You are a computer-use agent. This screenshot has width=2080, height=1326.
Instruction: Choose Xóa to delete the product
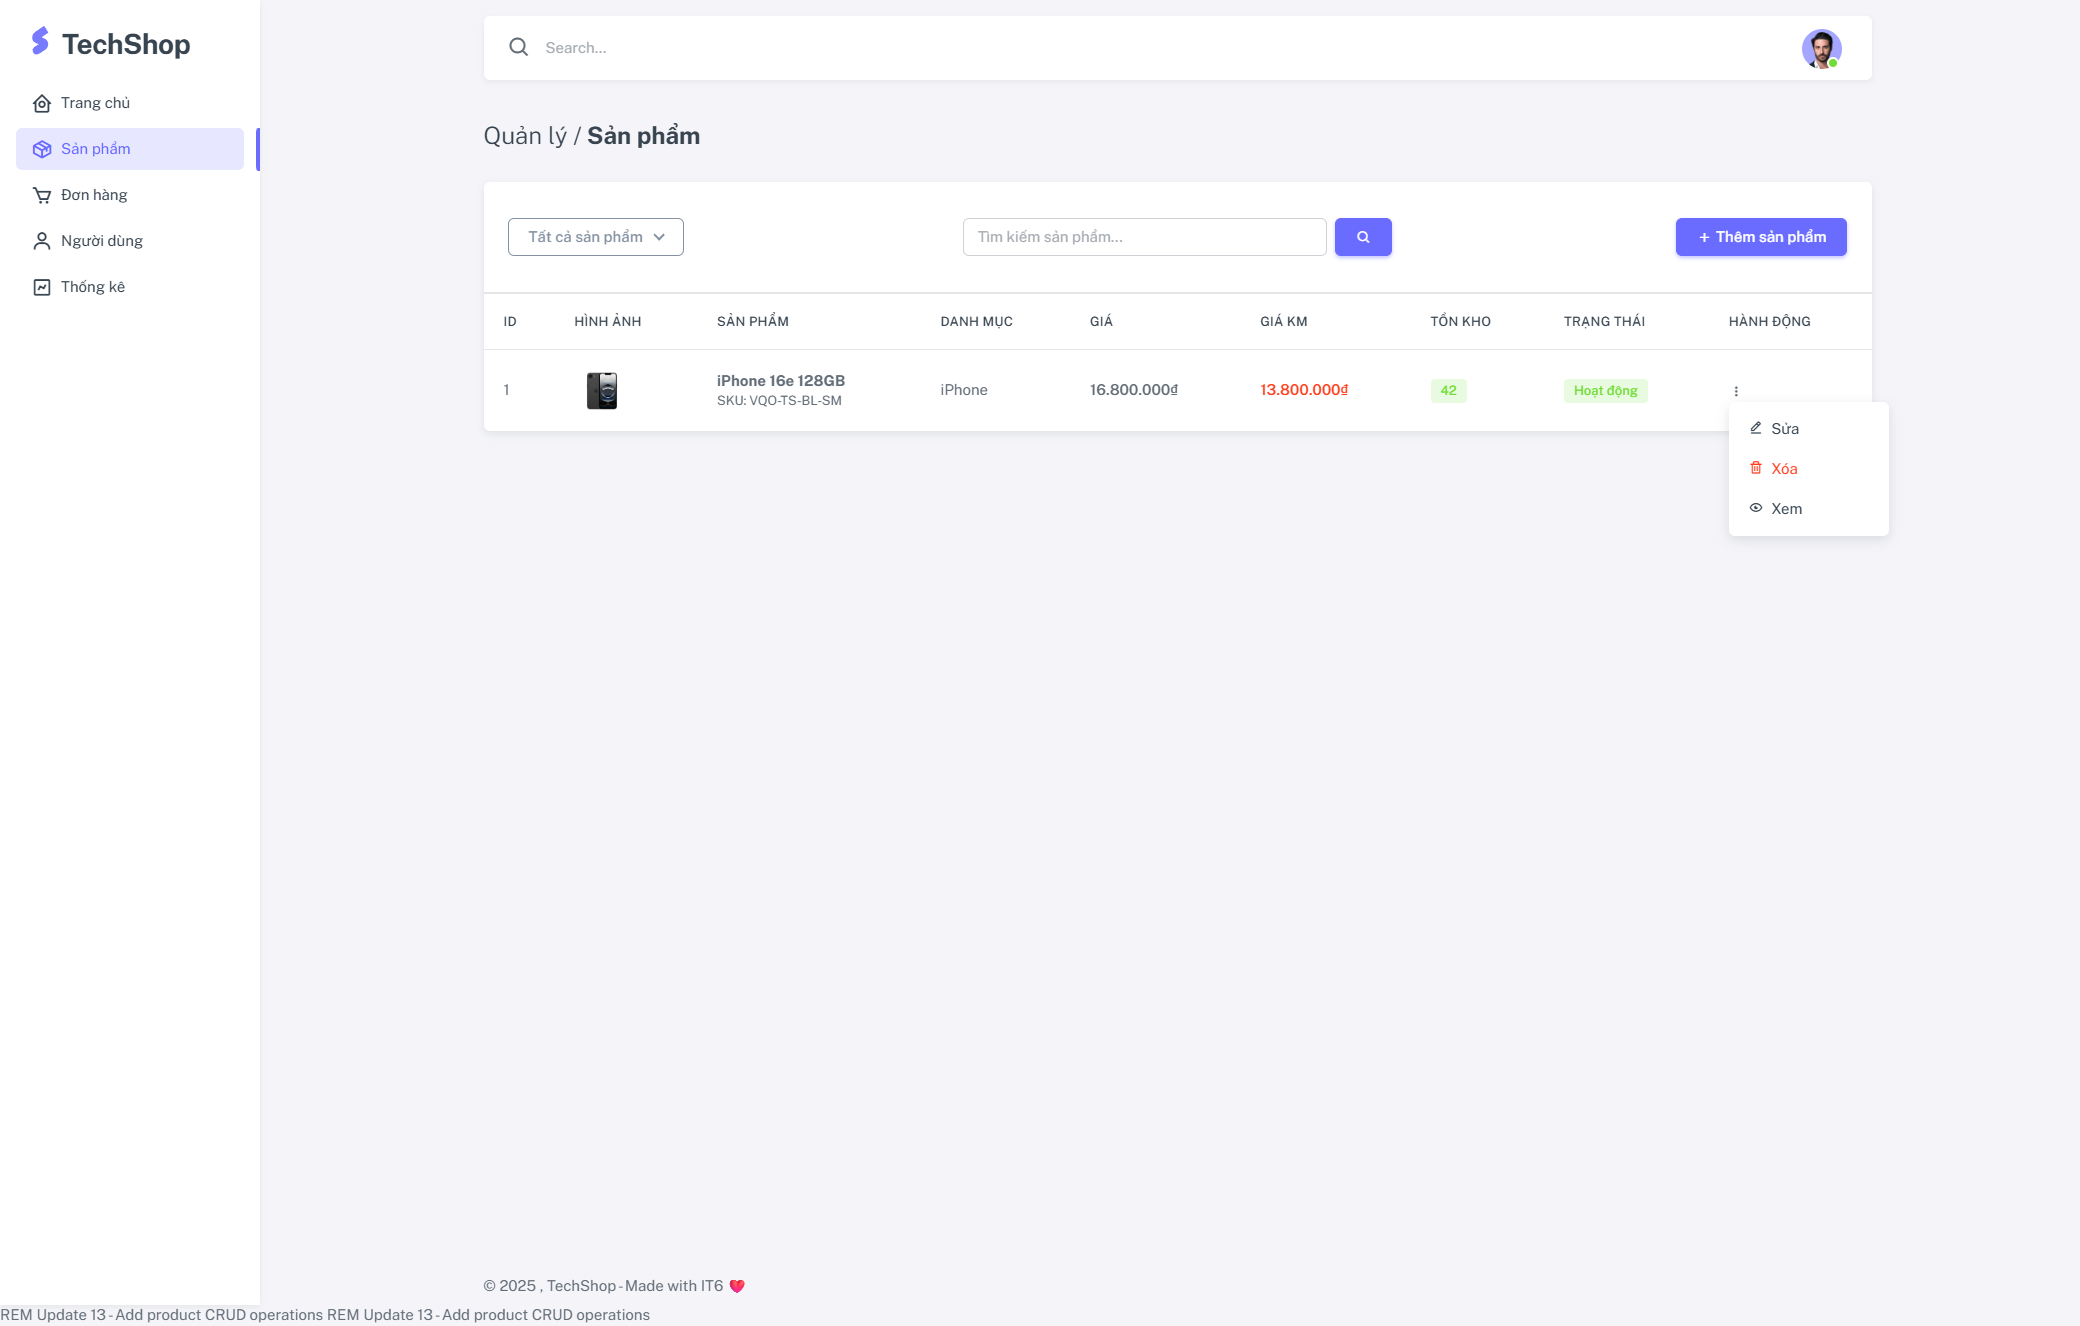pyautogui.click(x=1783, y=469)
